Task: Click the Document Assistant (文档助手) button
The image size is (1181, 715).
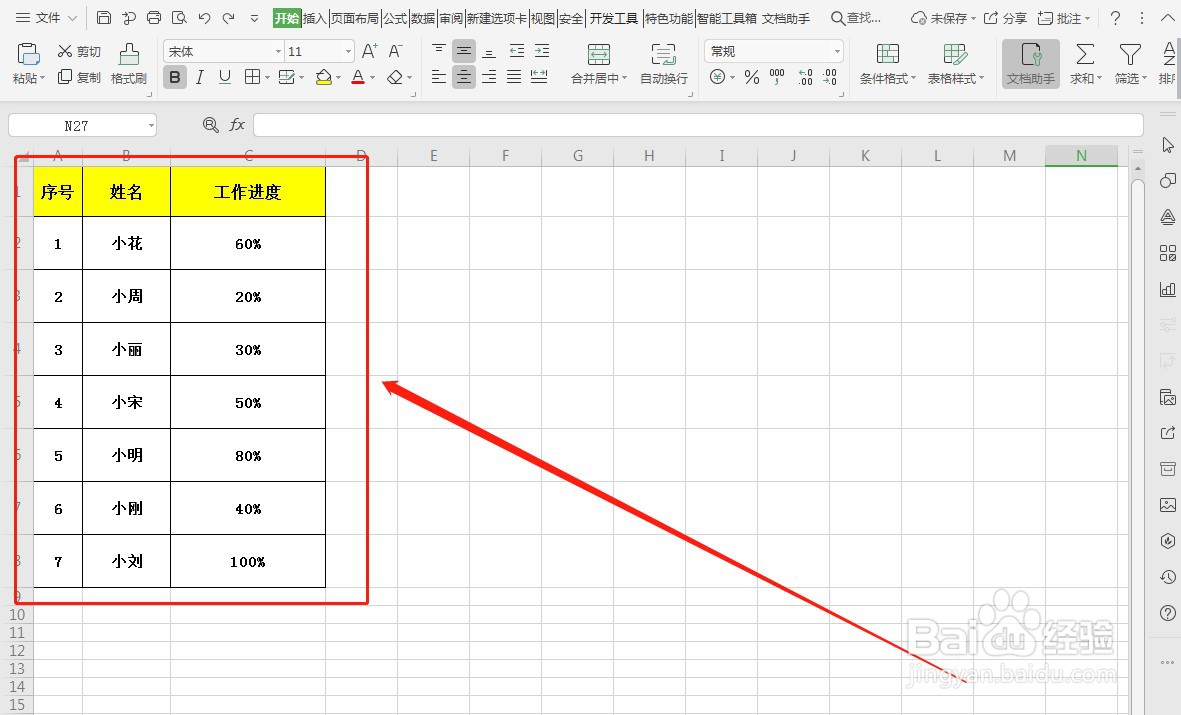Action: 1030,64
